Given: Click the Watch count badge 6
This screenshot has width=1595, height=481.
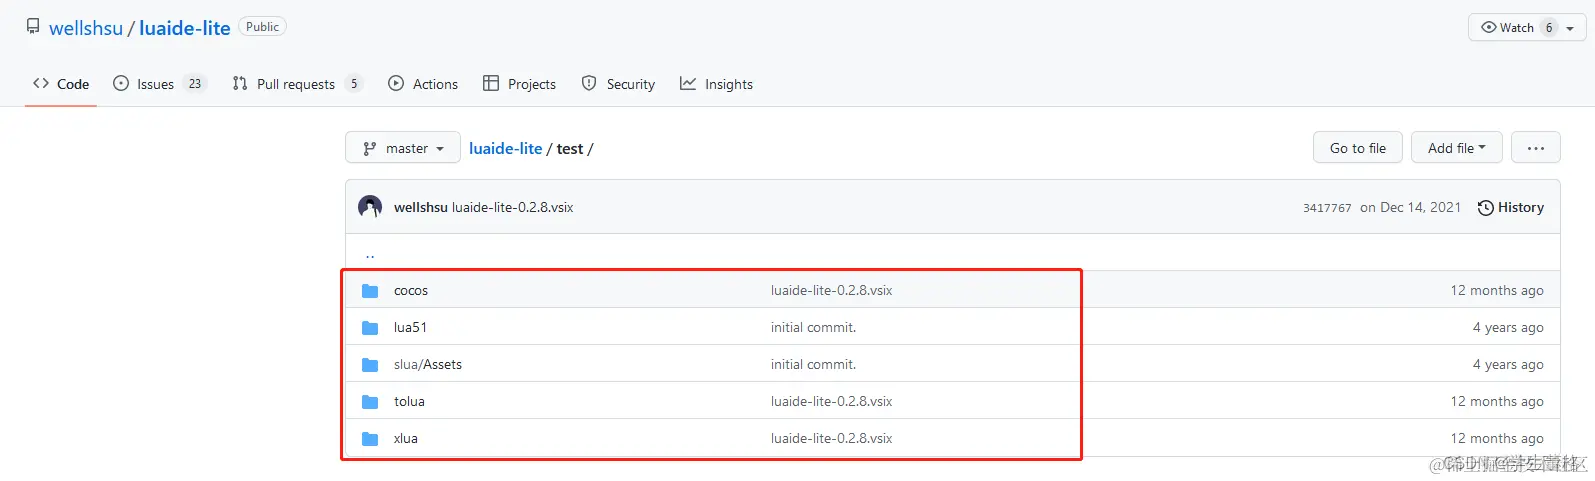Looking at the screenshot, I should click(1549, 27).
